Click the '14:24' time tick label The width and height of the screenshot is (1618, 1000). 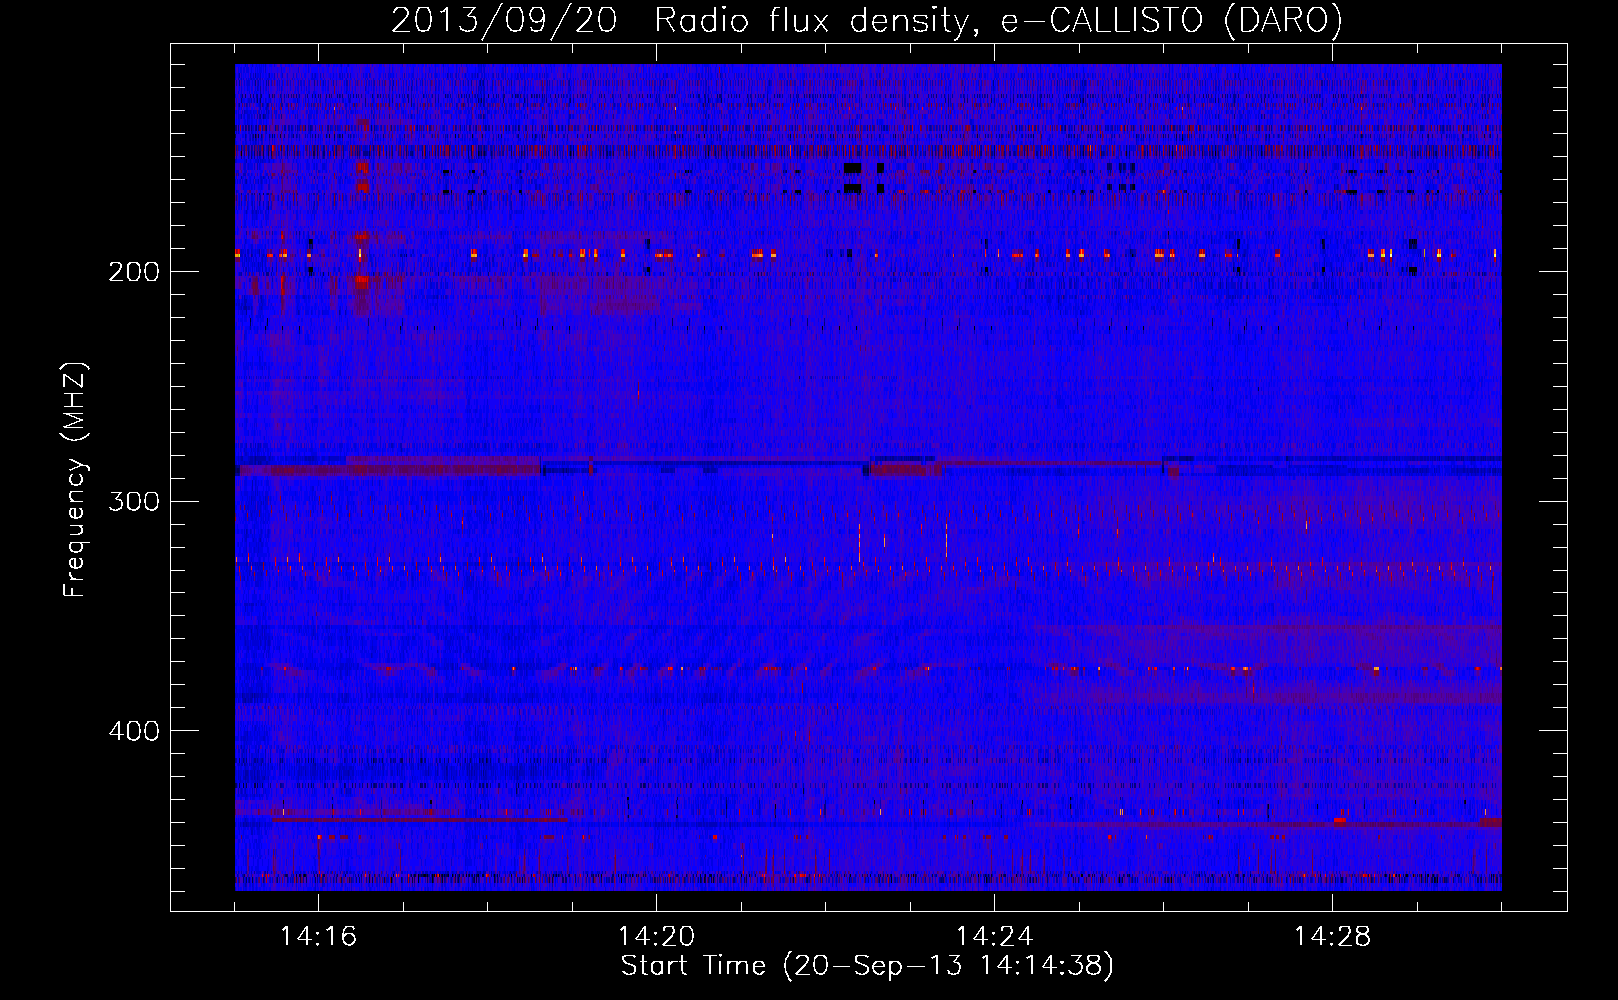[x=994, y=937]
